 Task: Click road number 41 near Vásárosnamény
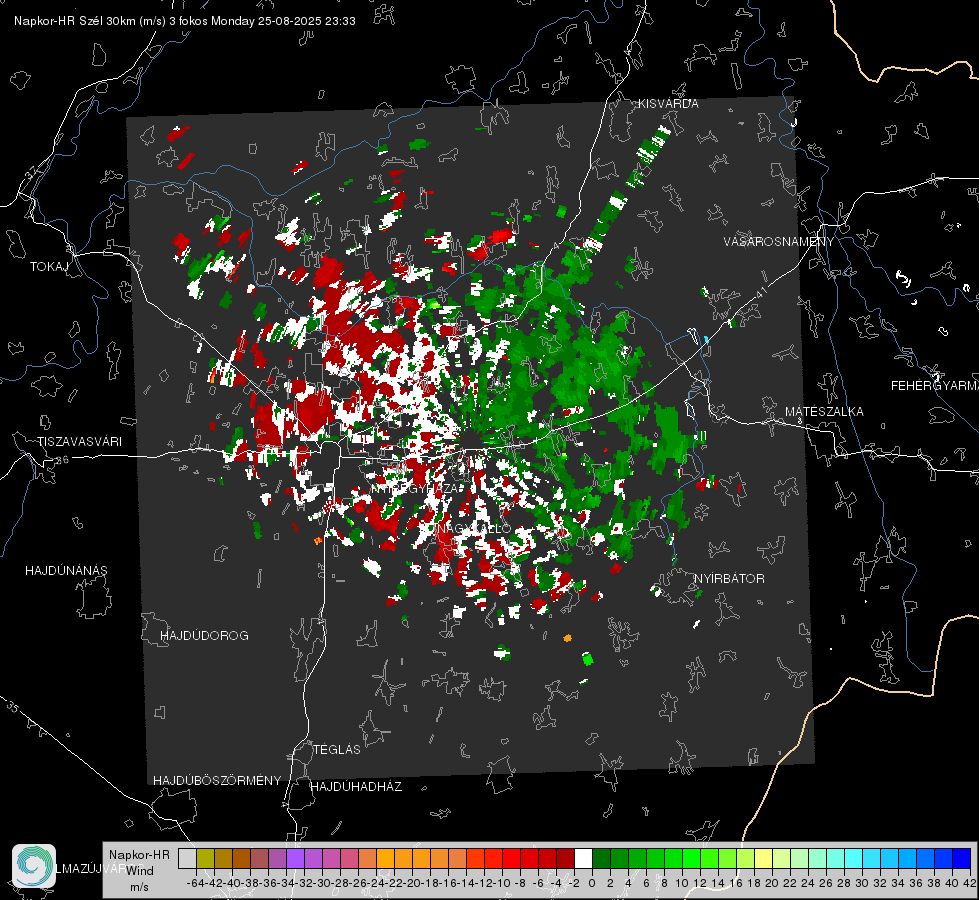tap(761, 293)
